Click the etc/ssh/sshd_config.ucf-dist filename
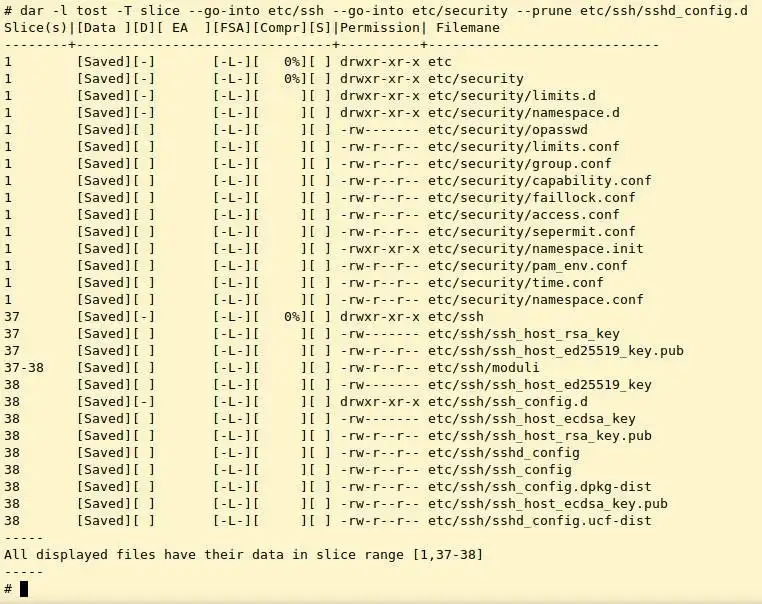 click(540, 521)
